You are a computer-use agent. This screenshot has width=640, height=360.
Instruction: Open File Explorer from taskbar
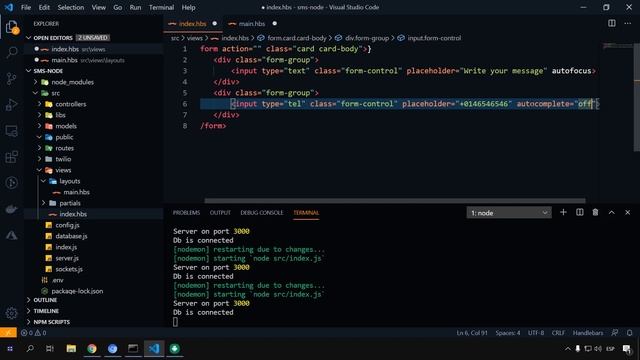pyautogui.click(x=71, y=349)
